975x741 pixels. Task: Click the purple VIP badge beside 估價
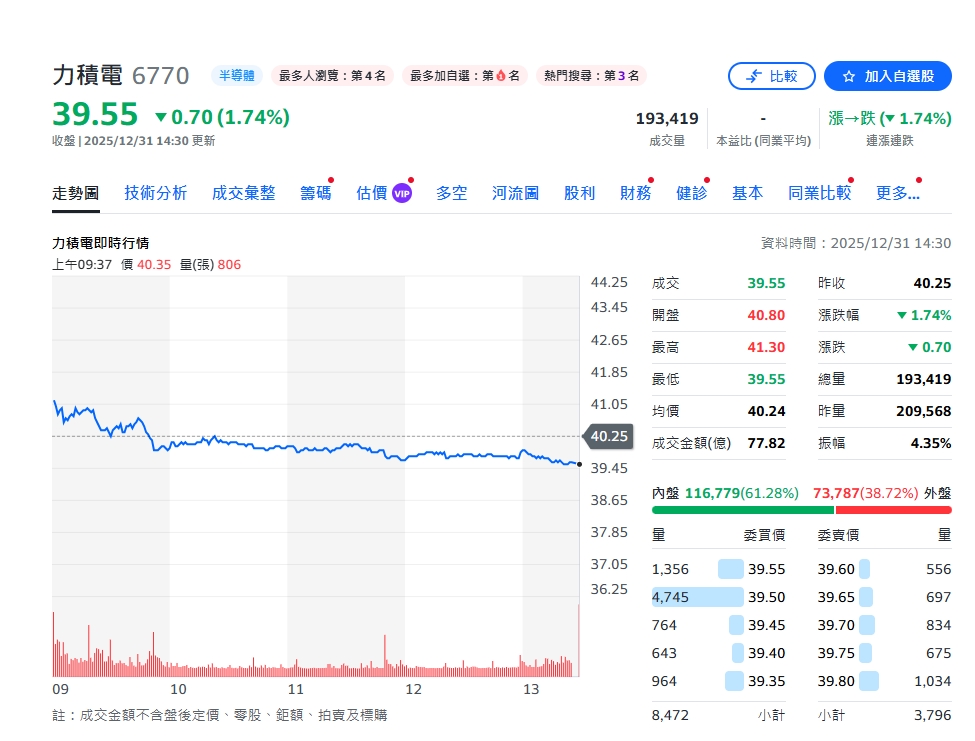point(401,193)
